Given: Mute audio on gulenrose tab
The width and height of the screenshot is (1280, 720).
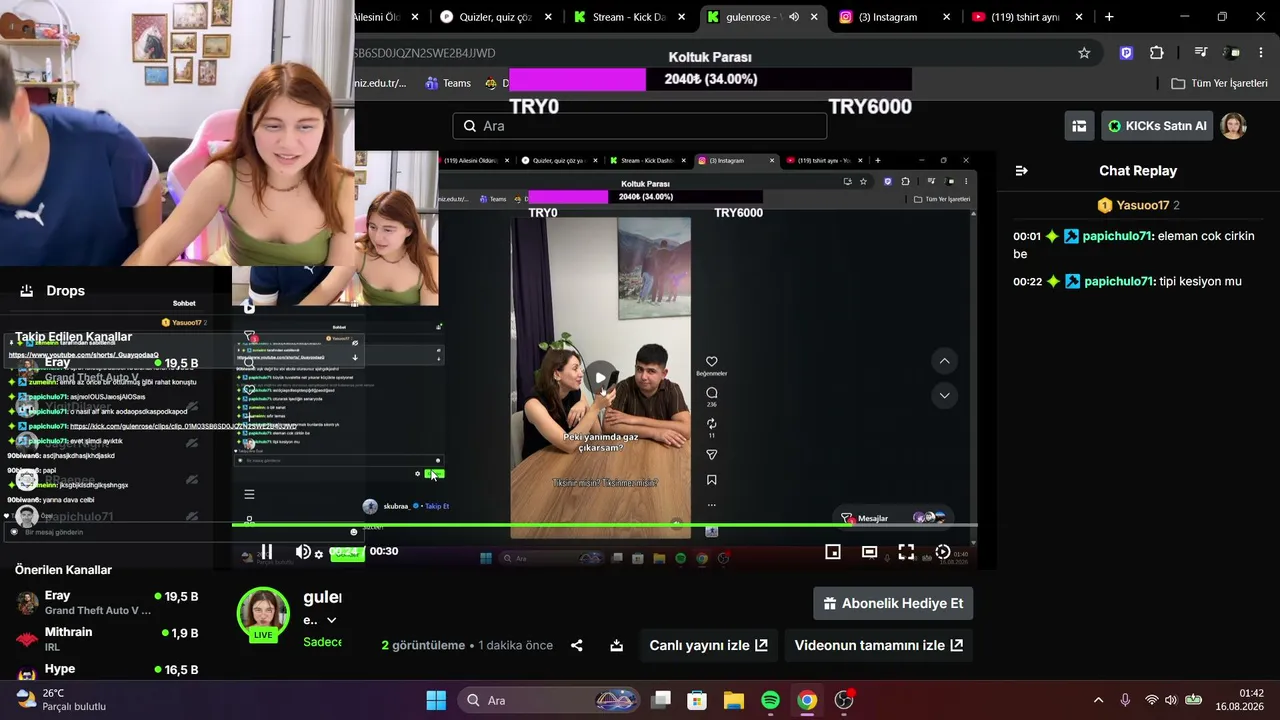Looking at the screenshot, I should 794,17.
